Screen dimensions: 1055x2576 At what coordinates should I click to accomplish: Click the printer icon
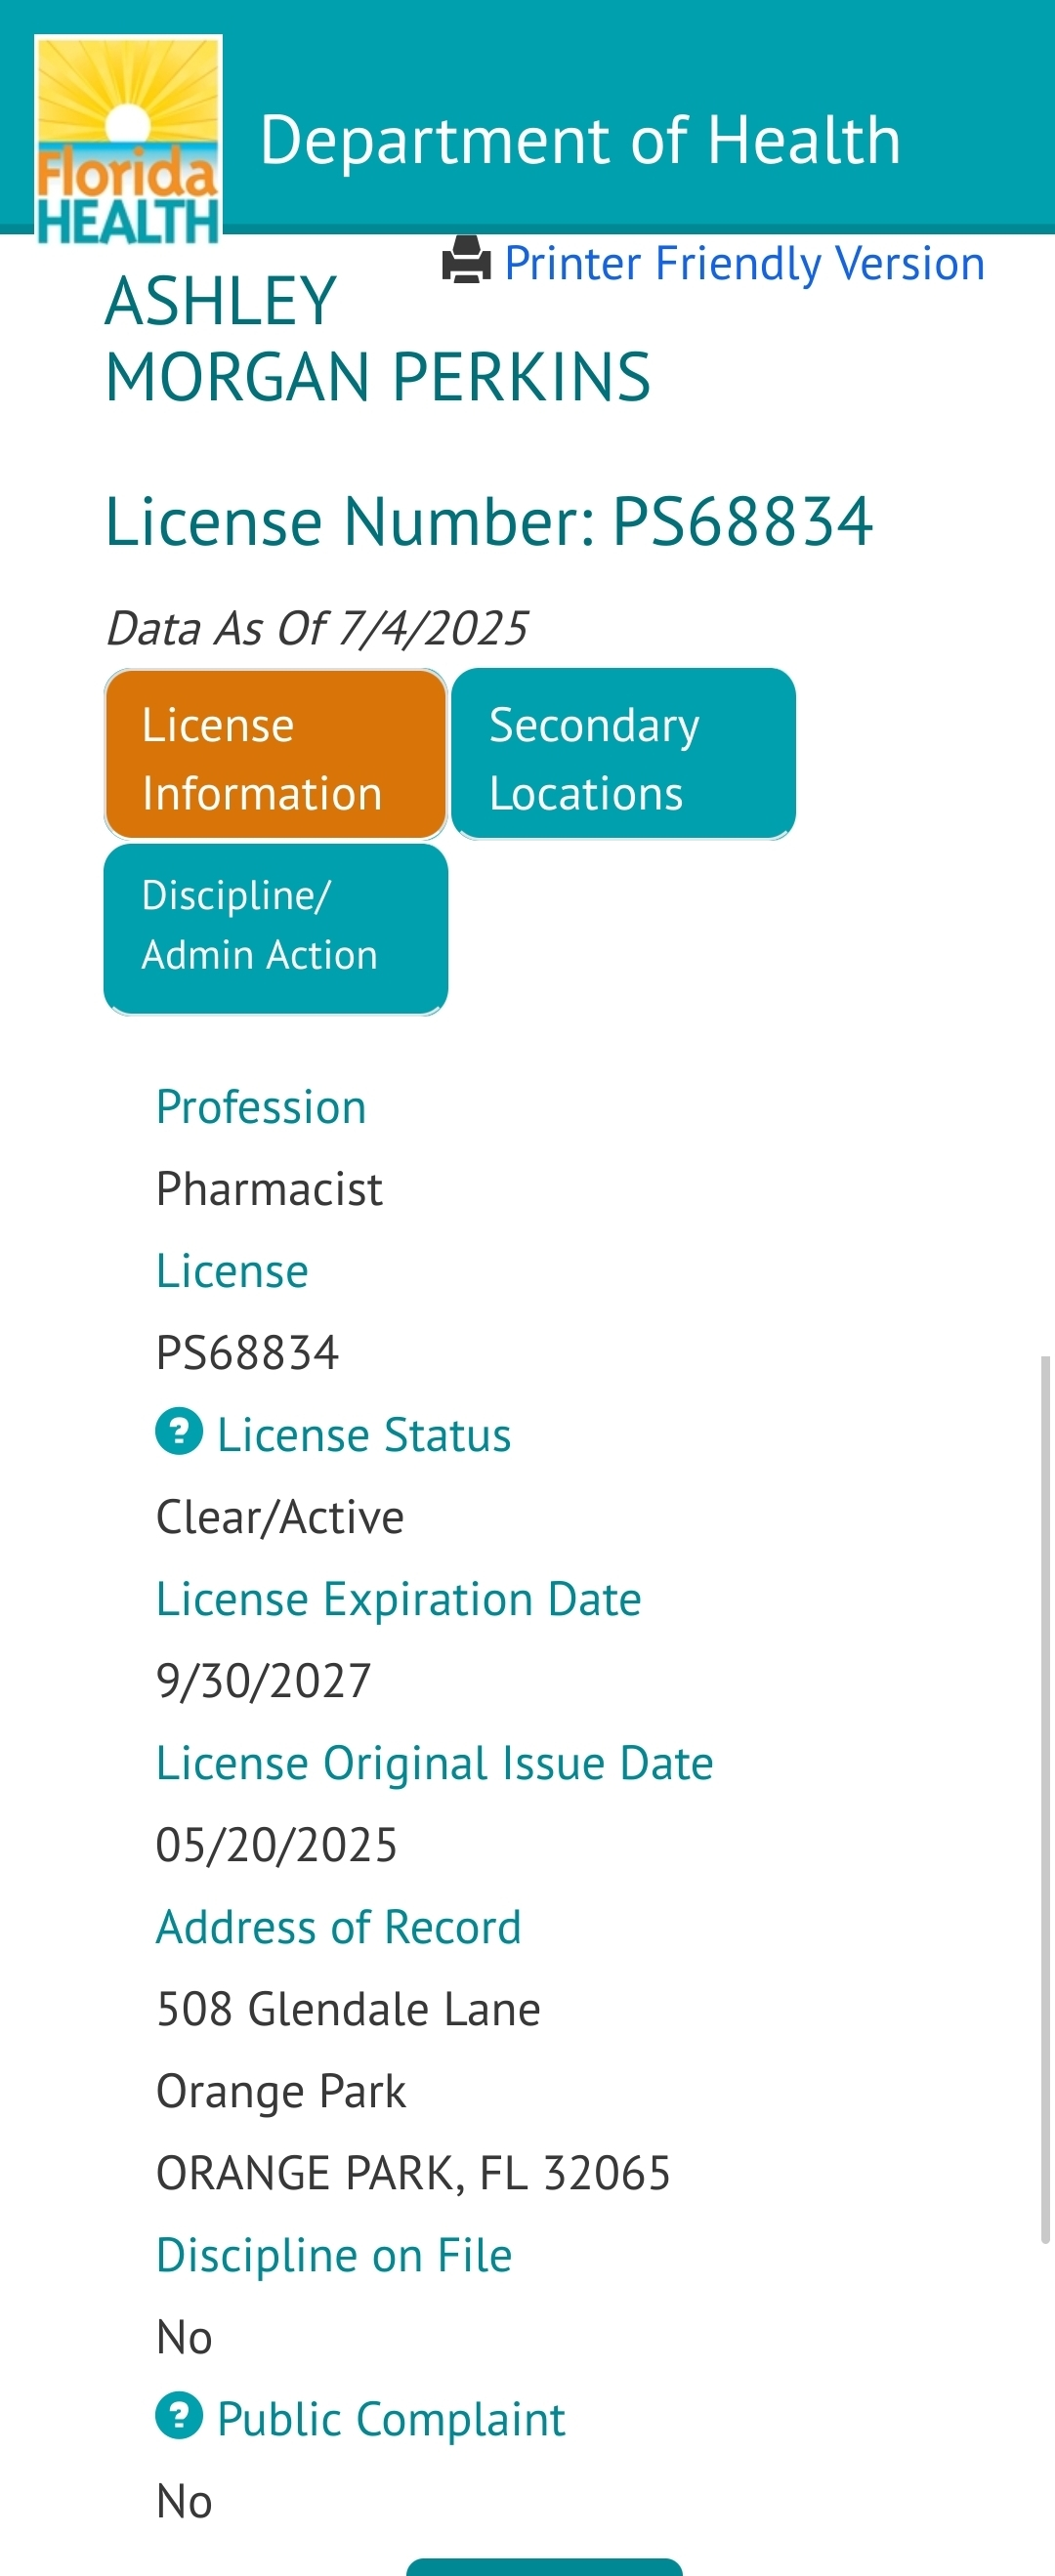click(466, 261)
